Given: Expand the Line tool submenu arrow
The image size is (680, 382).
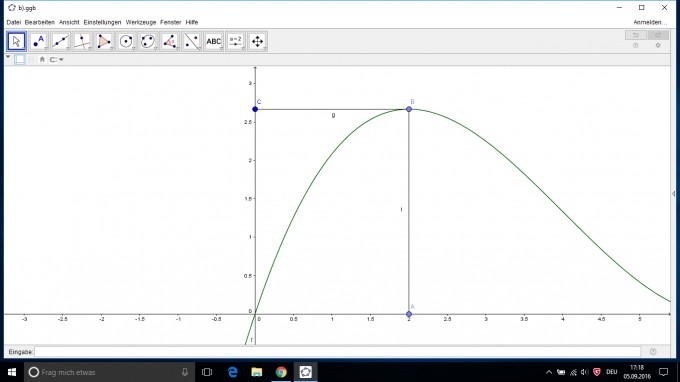Looking at the screenshot, I should tap(68, 49).
